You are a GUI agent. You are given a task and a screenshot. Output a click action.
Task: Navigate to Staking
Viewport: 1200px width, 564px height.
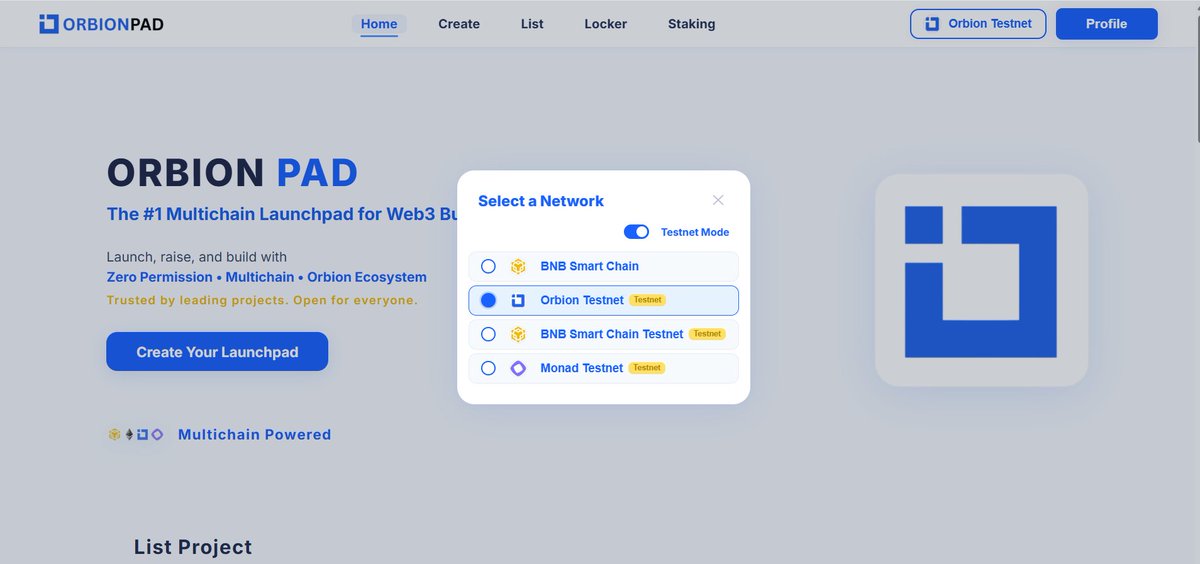point(692,24)
